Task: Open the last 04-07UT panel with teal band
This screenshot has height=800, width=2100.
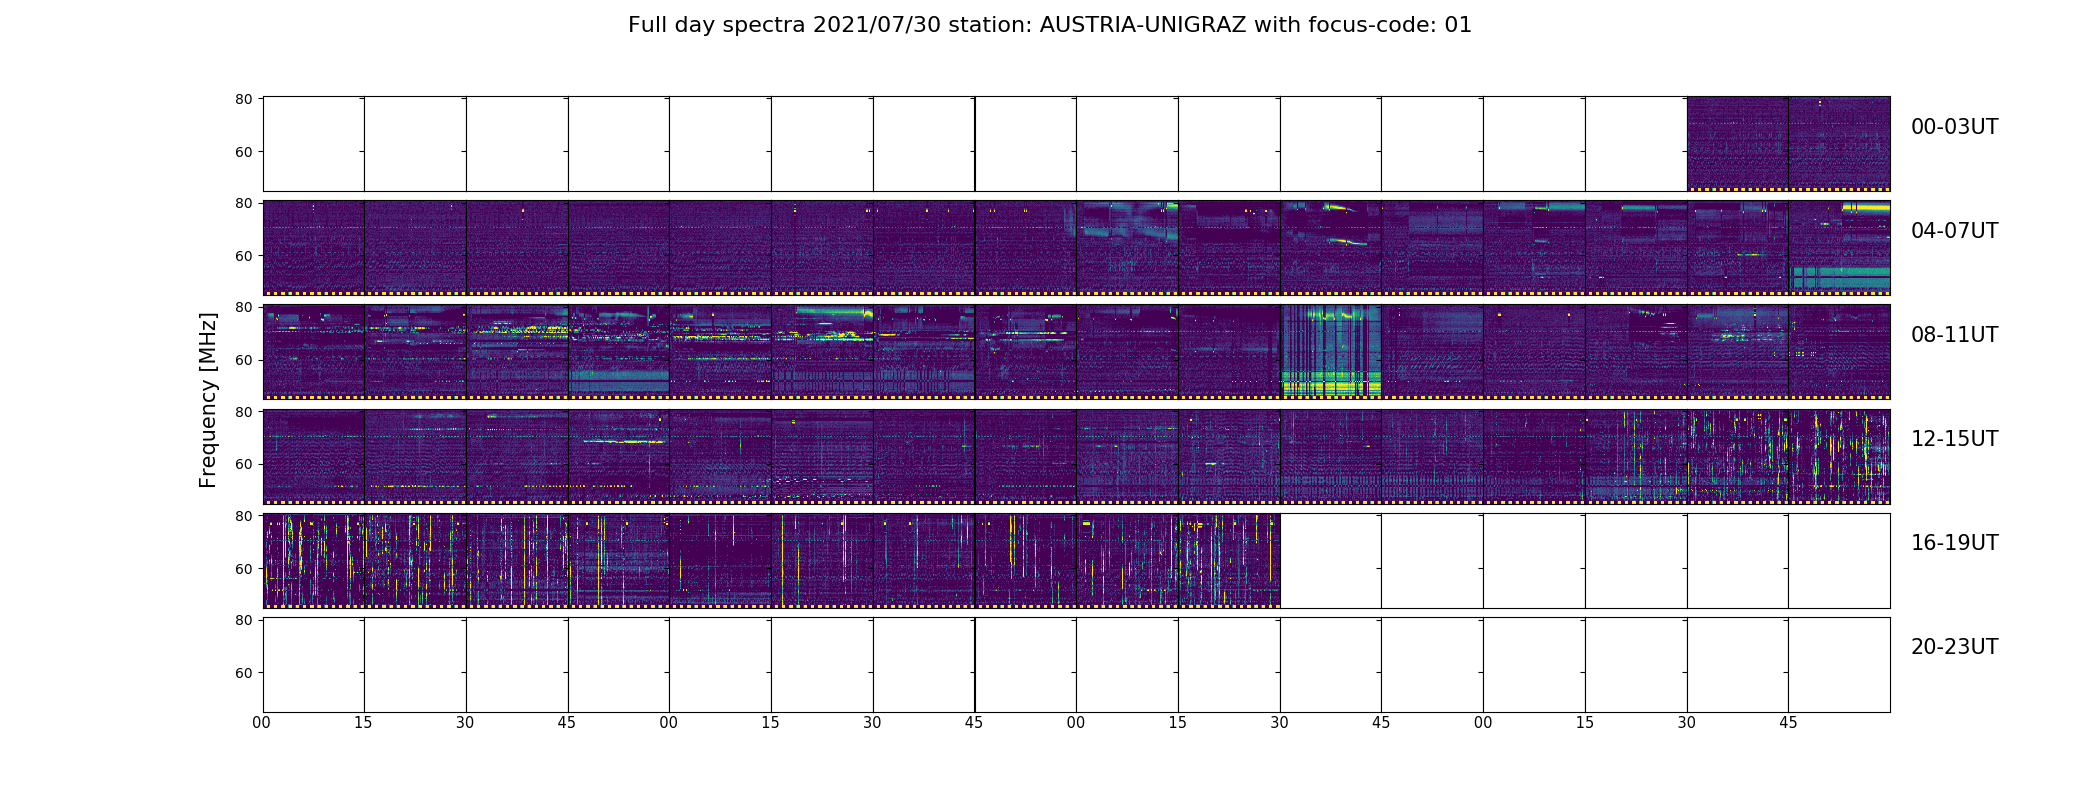Action: coord(1839,248)
